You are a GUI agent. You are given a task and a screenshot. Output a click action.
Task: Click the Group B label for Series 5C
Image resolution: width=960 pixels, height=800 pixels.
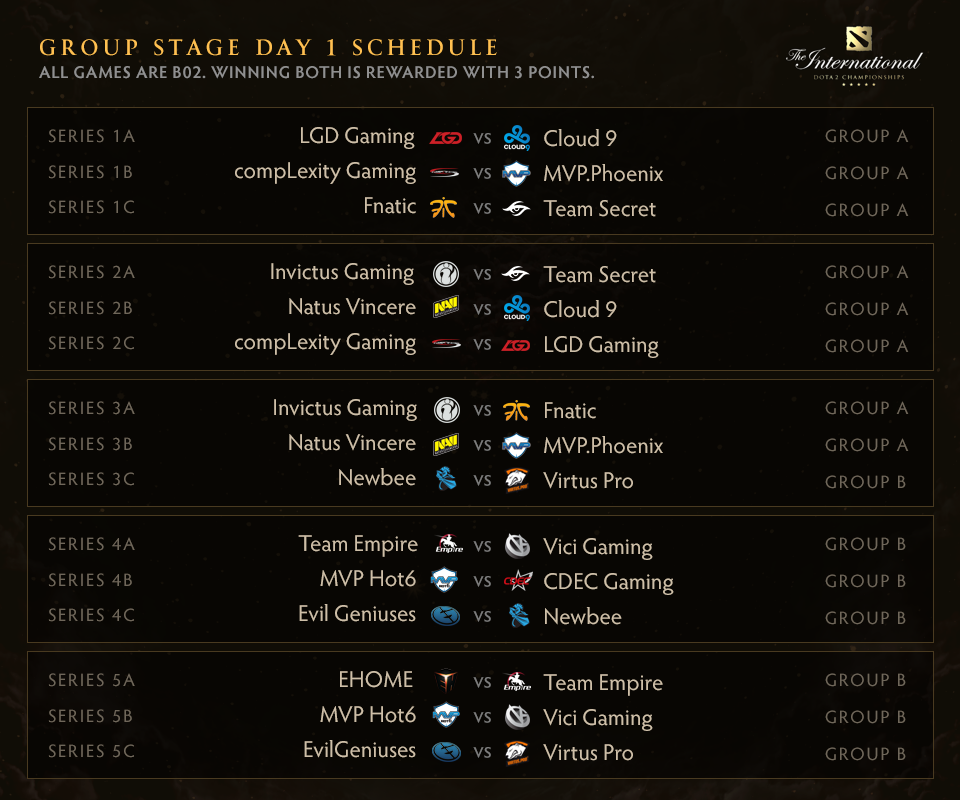pos(866,753)
